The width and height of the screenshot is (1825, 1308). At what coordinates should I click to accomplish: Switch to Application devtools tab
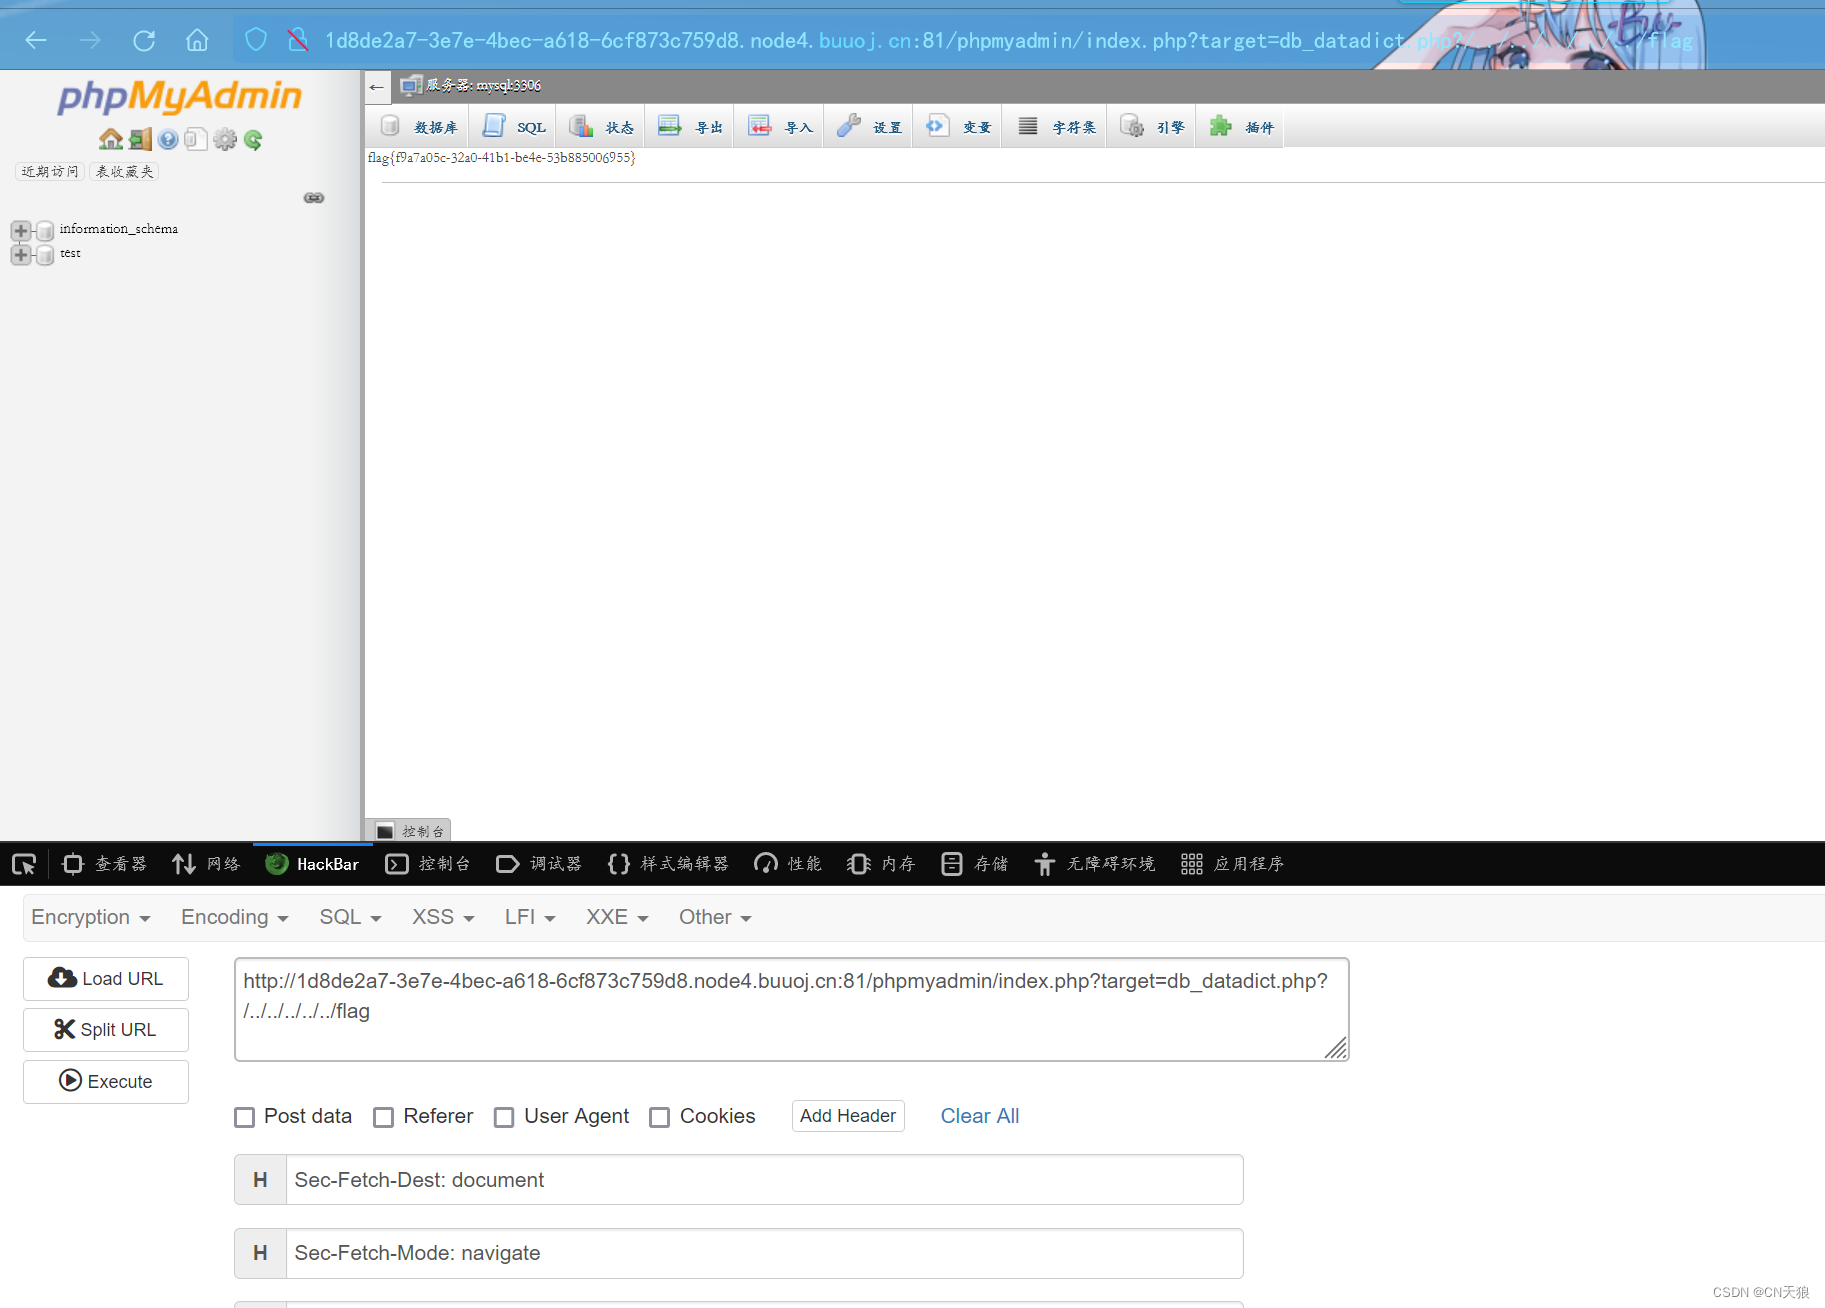click(x=1232, y=864)
